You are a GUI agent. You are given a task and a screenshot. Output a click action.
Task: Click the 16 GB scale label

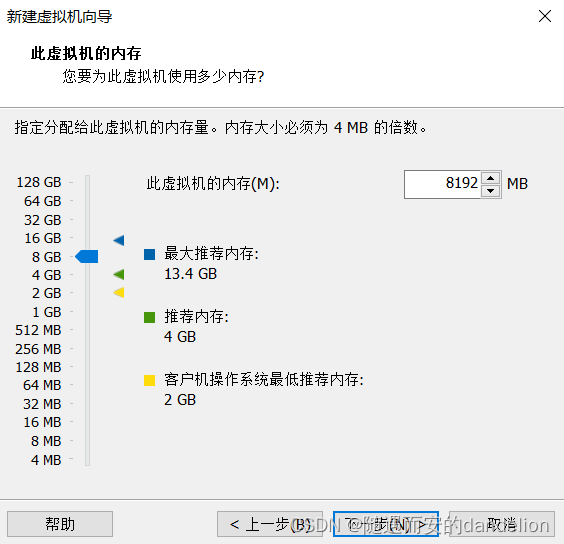(x=42, y=238)
